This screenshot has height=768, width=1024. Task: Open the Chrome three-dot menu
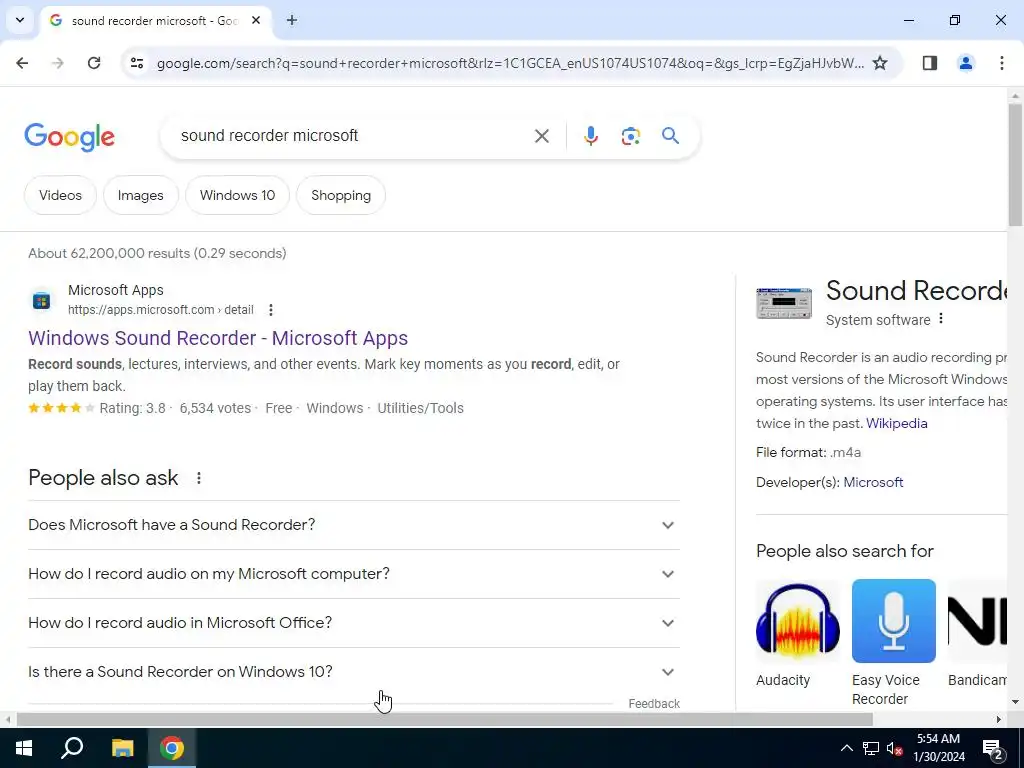(x=1001, y=63)
